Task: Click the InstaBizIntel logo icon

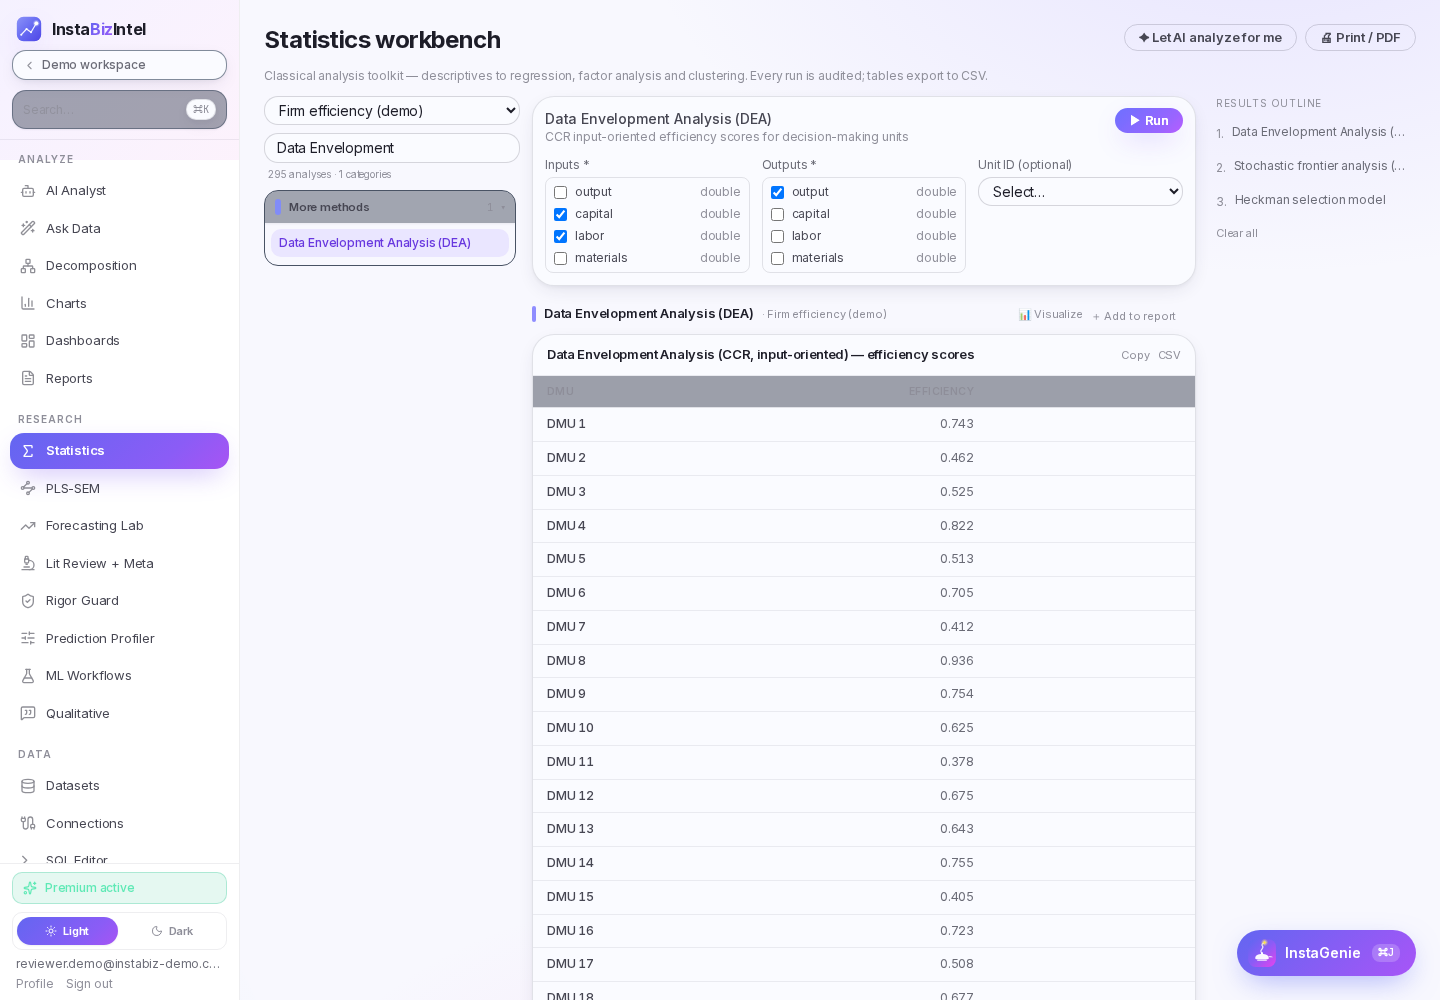Action: click(29, 29)
